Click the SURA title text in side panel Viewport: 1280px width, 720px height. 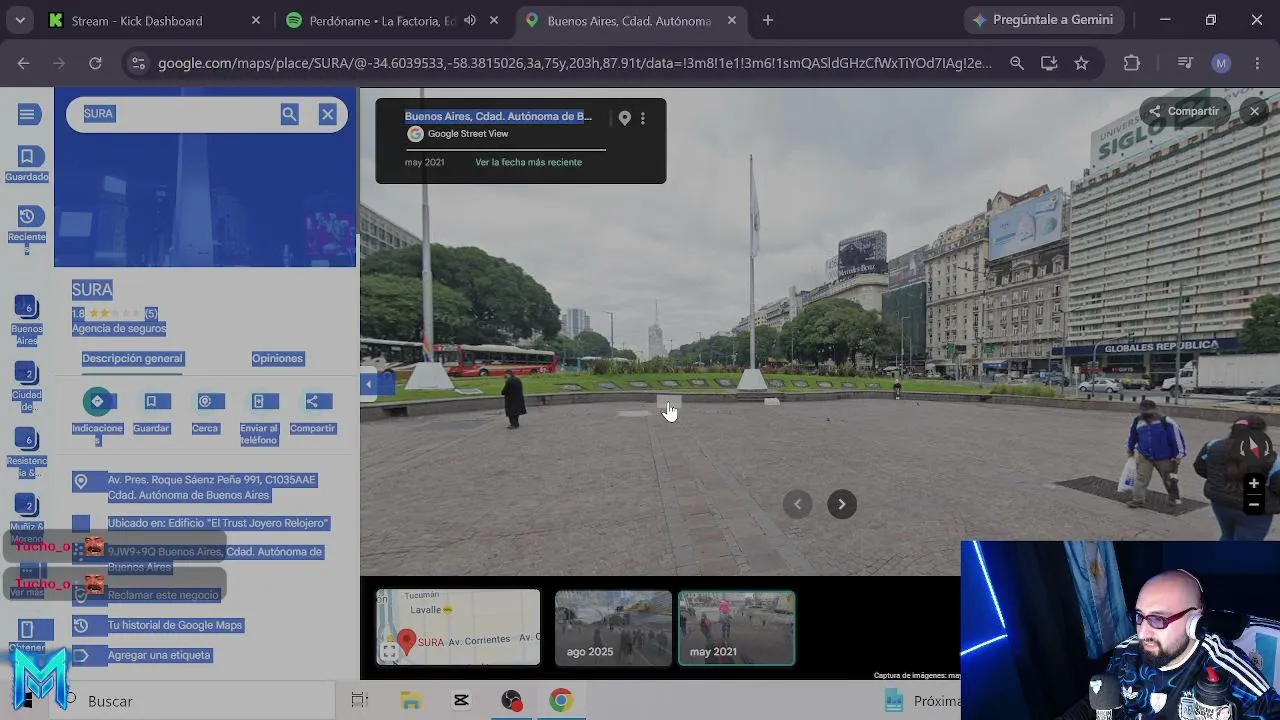coord(92,290)
